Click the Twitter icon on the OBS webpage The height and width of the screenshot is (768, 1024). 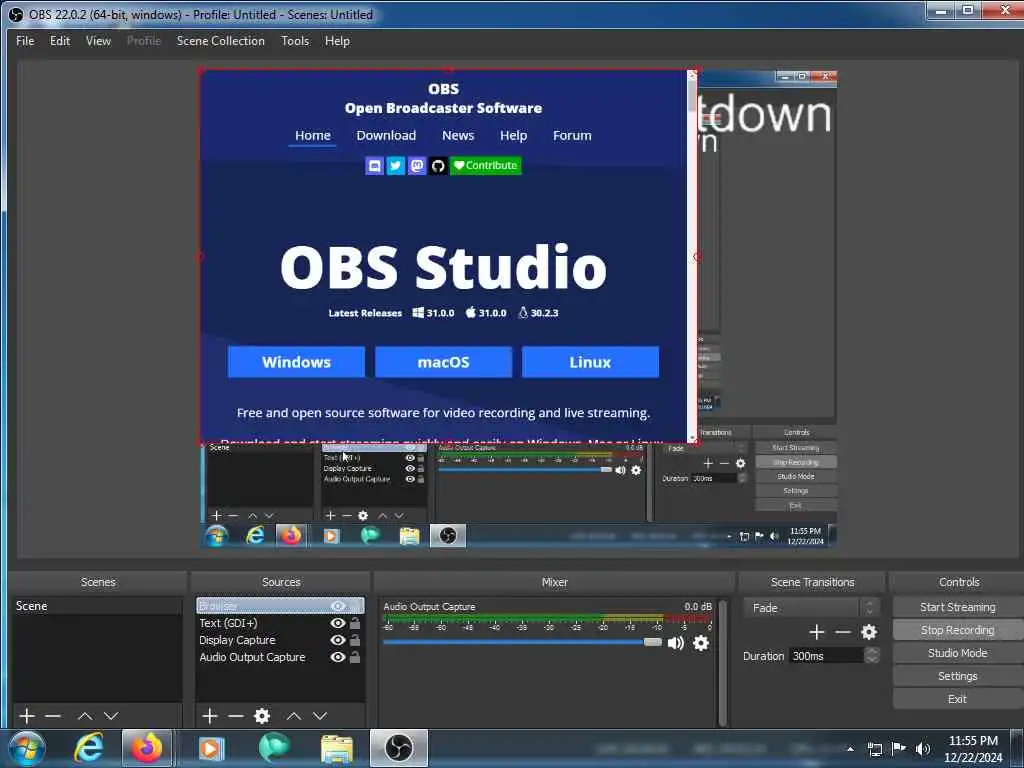tap(396, 166)
